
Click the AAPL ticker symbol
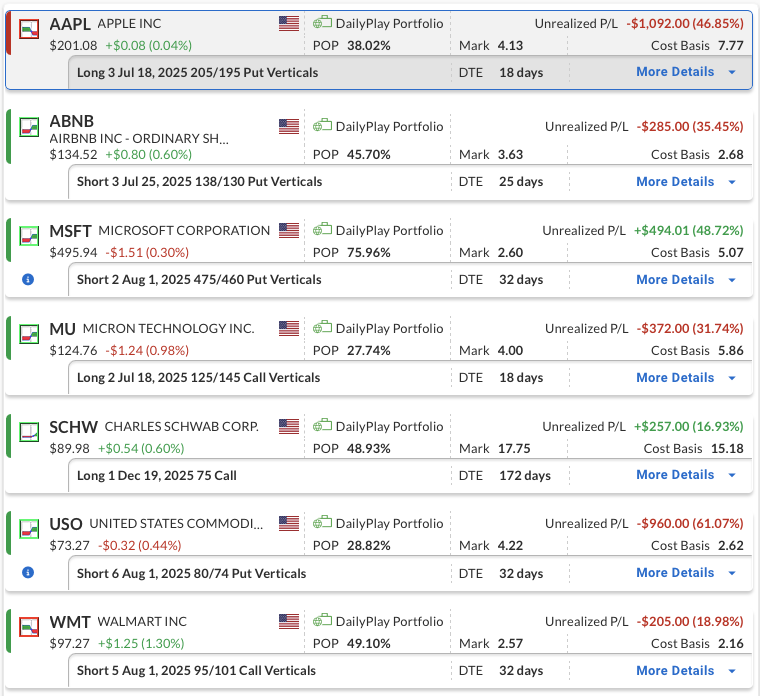coord(70,24)
